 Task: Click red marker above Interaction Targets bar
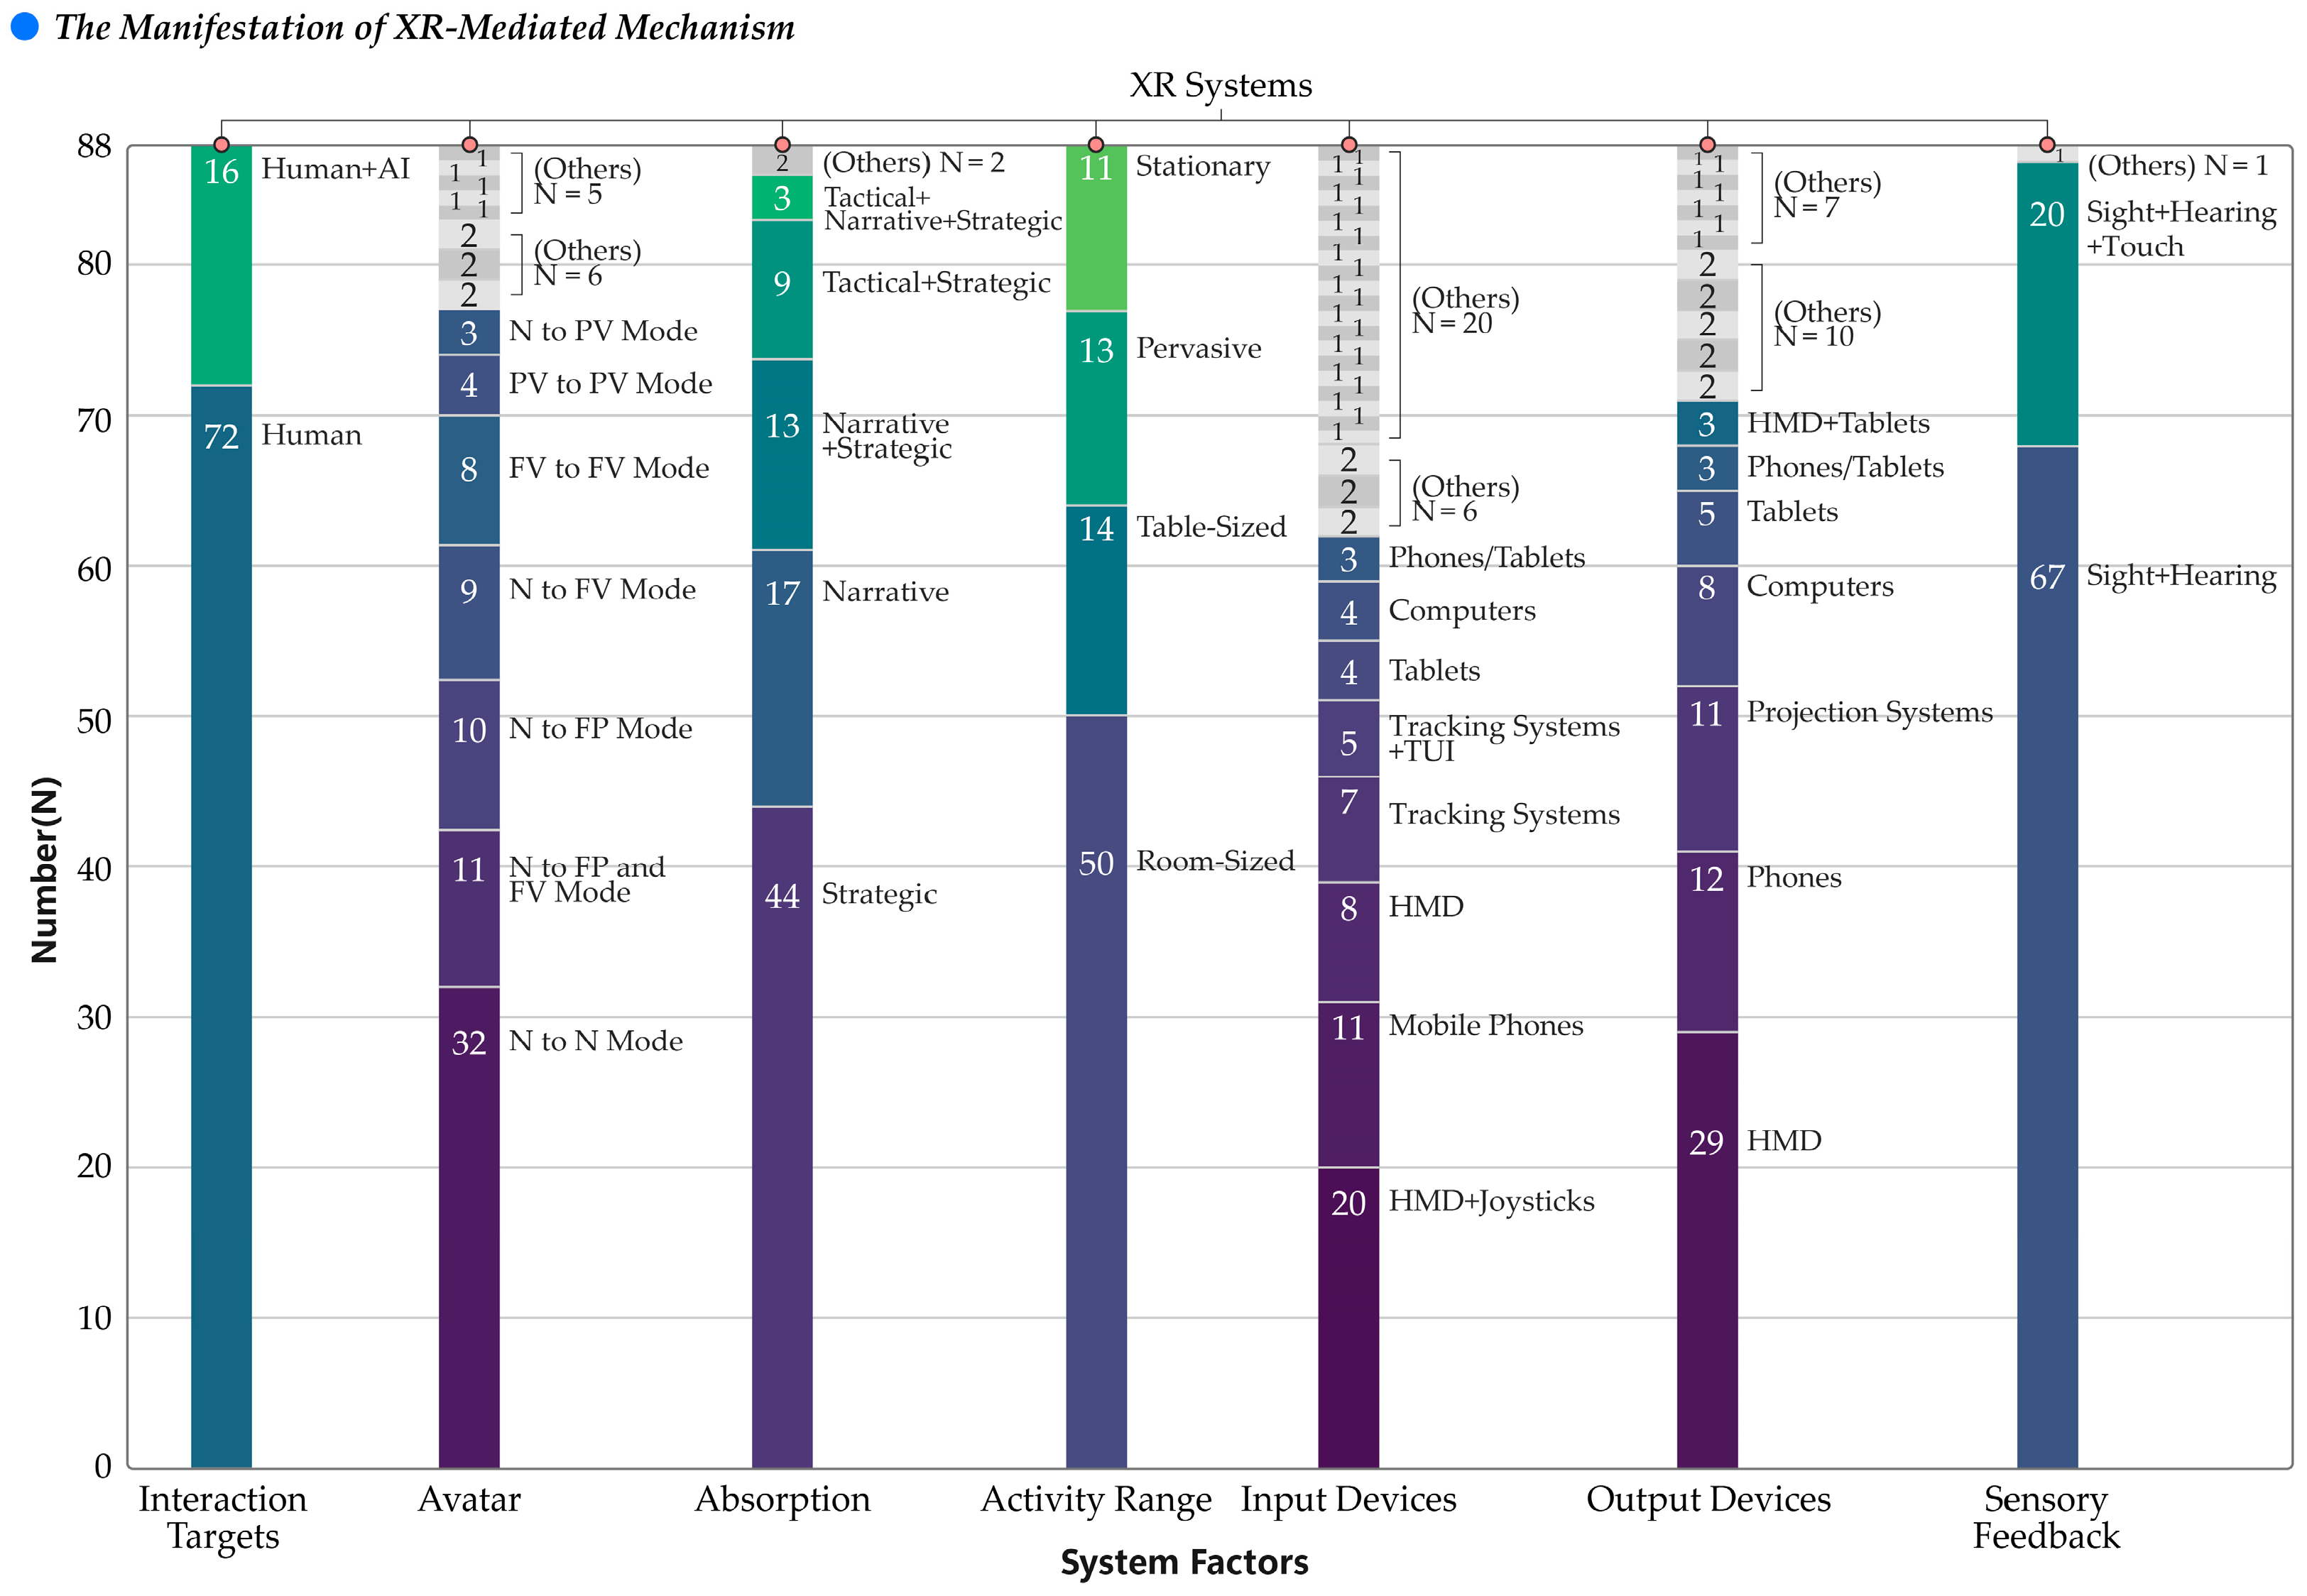point(221,145)
